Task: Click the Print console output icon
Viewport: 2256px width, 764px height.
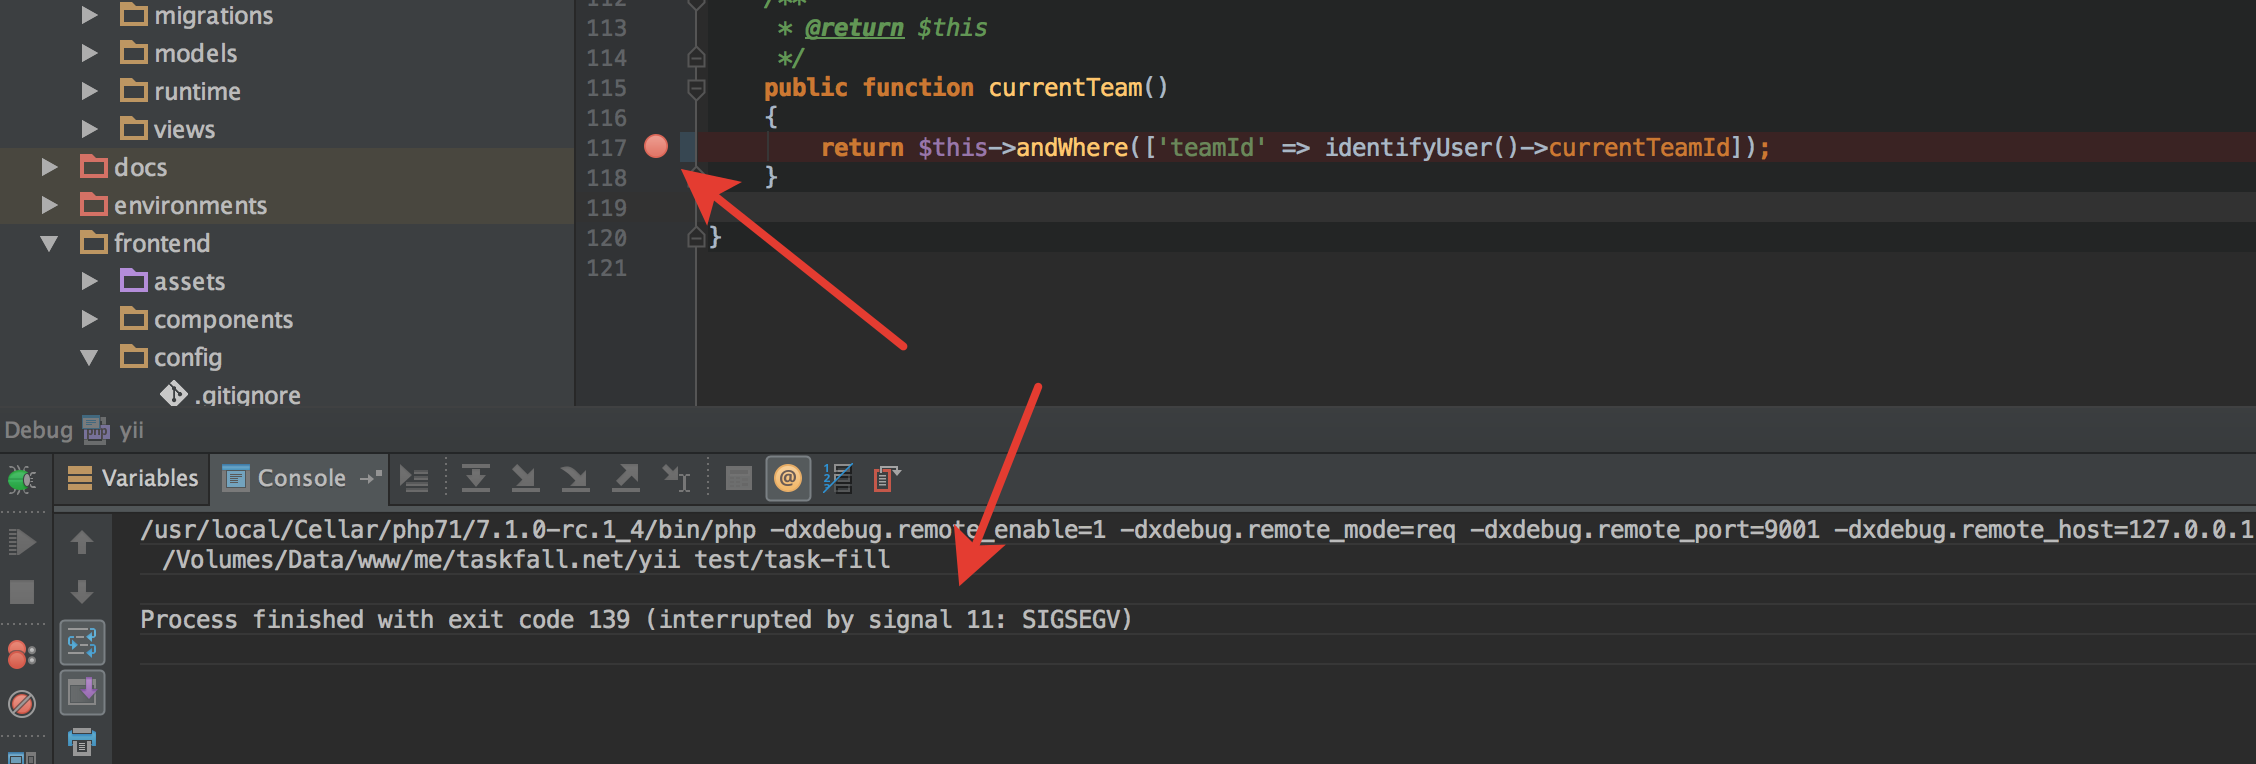Action: tap(82, 741)
